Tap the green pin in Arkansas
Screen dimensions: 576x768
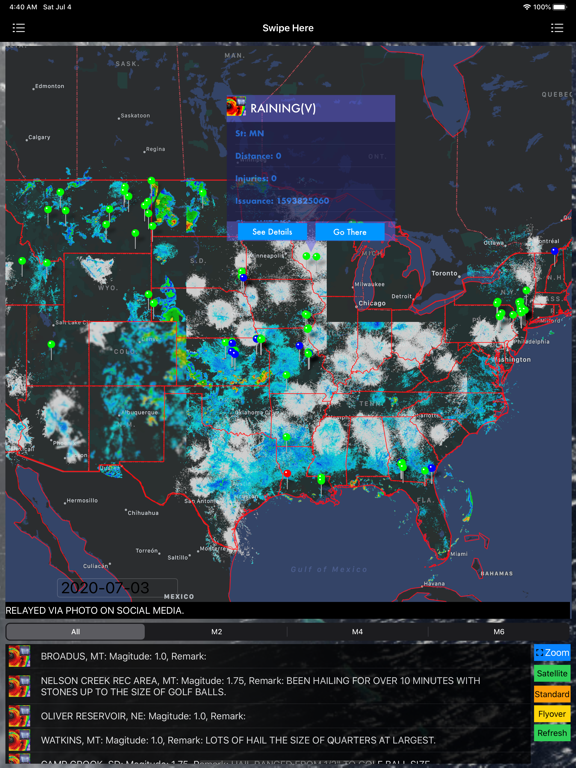coord(286,436)
